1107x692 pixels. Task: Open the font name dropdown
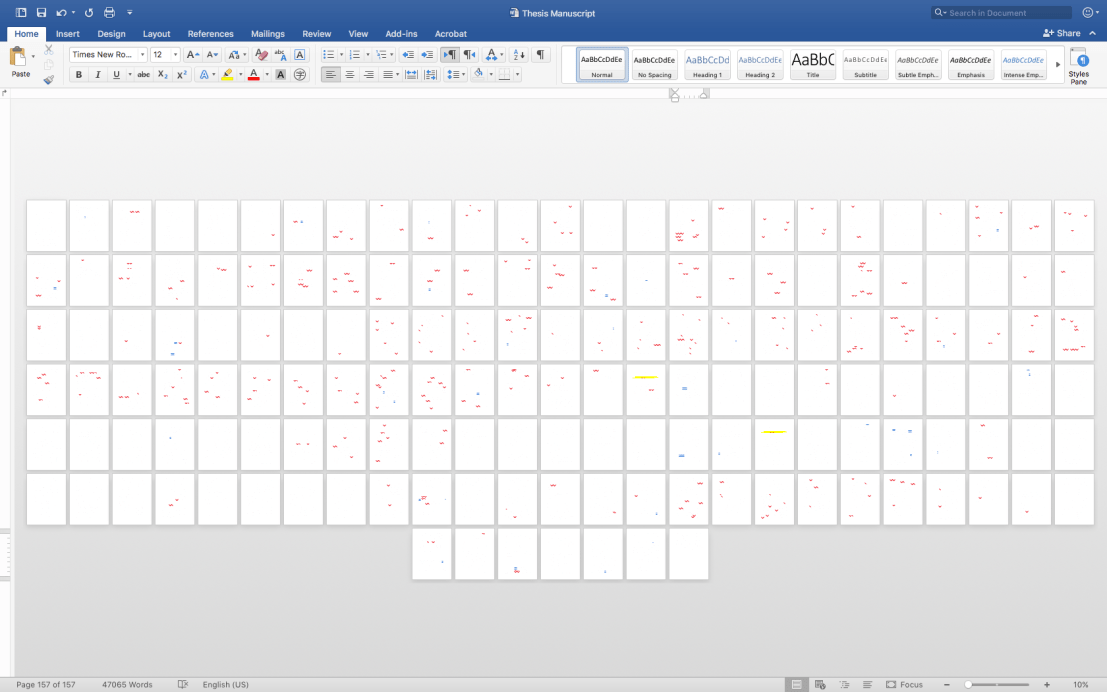point(142,55)
